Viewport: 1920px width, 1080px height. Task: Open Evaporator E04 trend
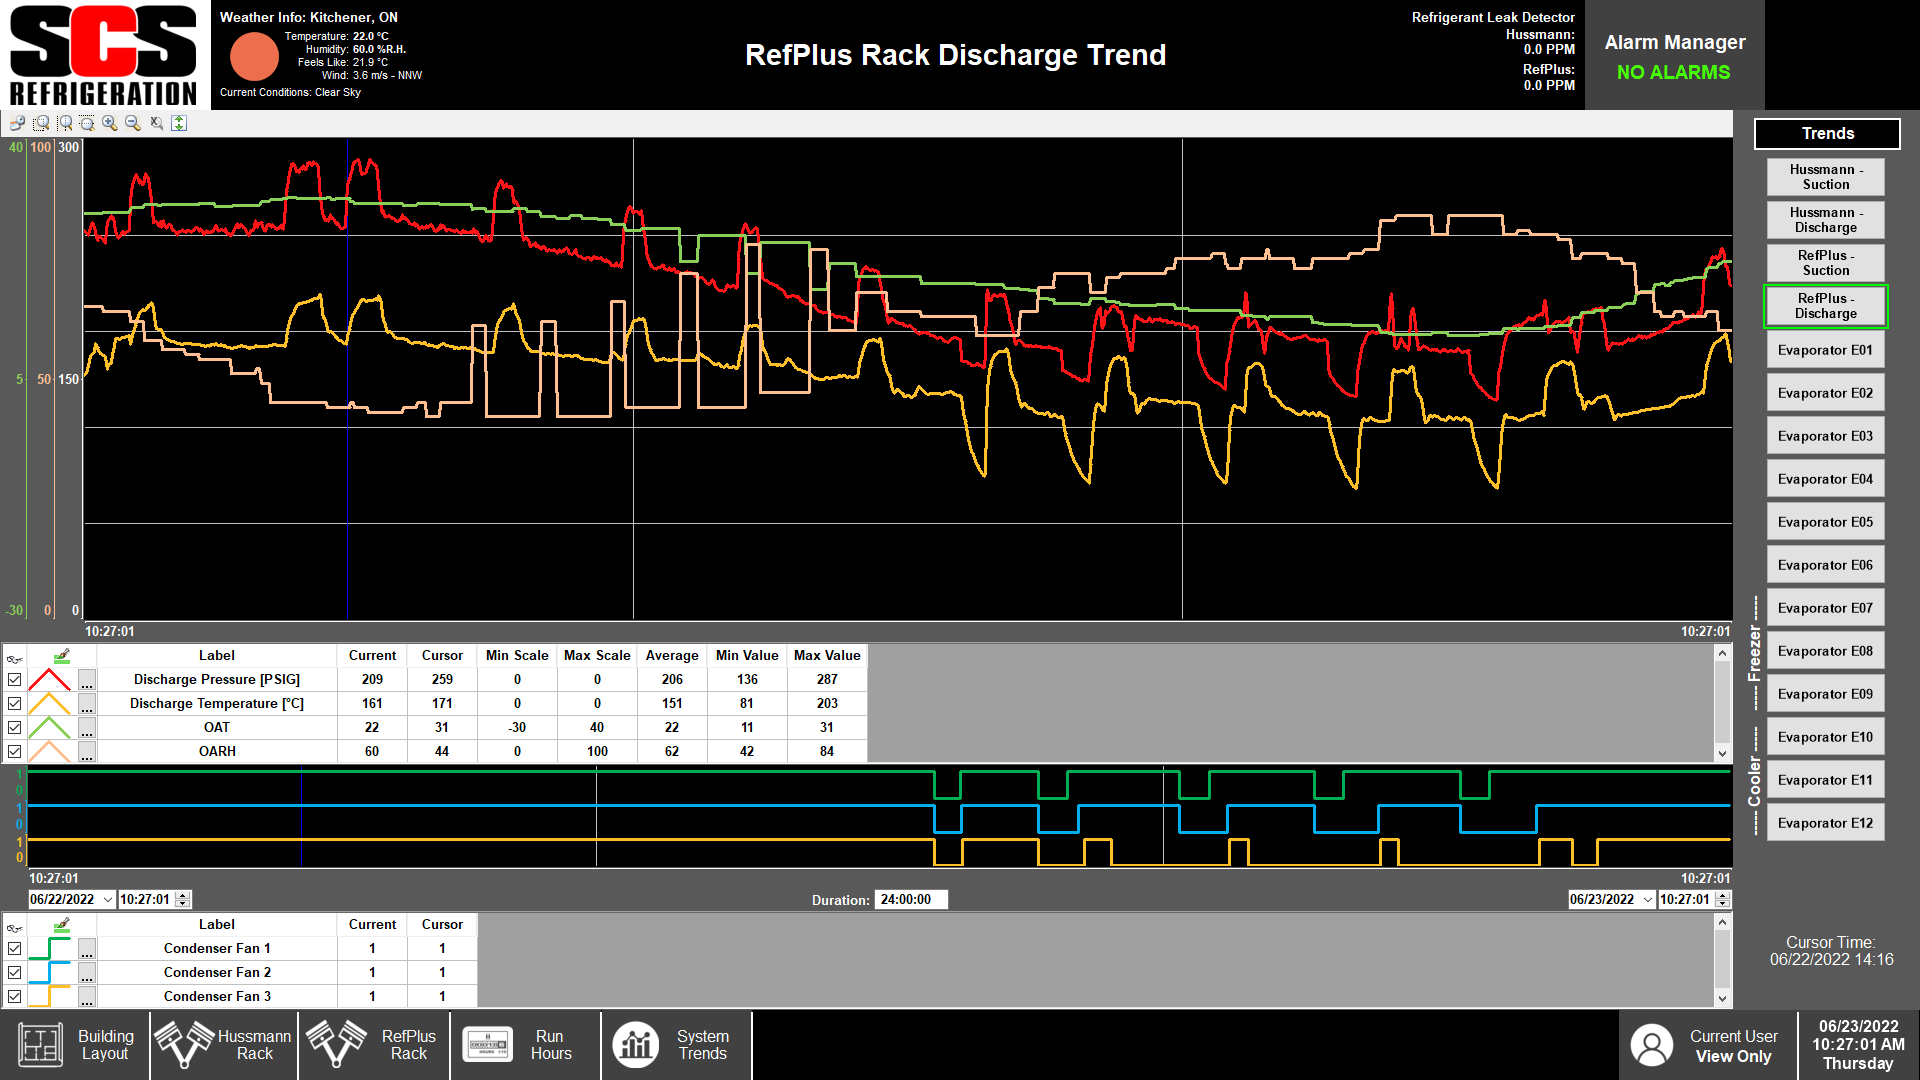click(1825, 479)
